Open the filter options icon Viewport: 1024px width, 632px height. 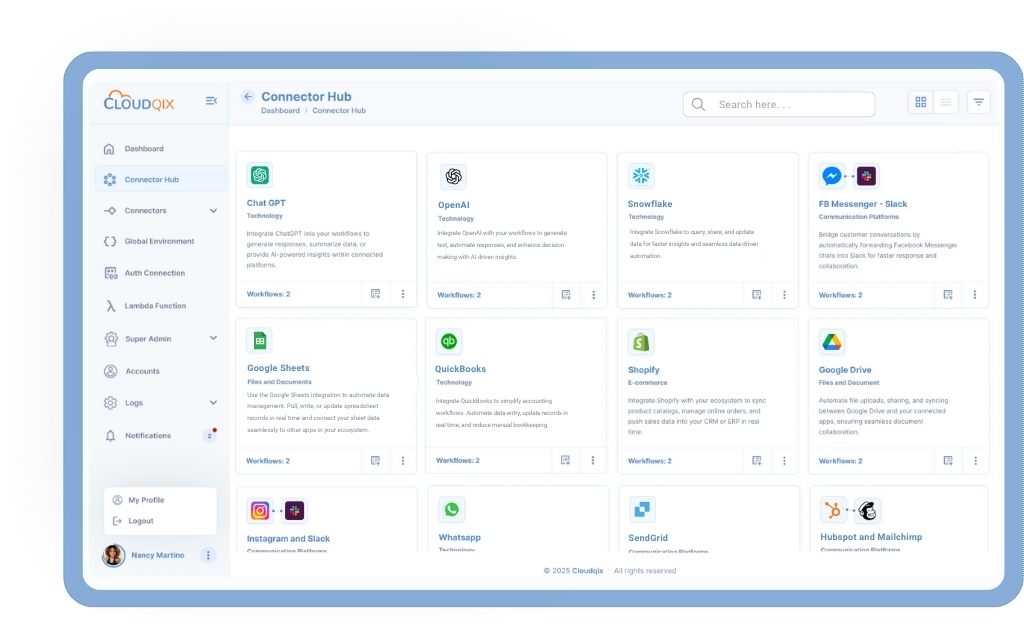tap(978, 102)
